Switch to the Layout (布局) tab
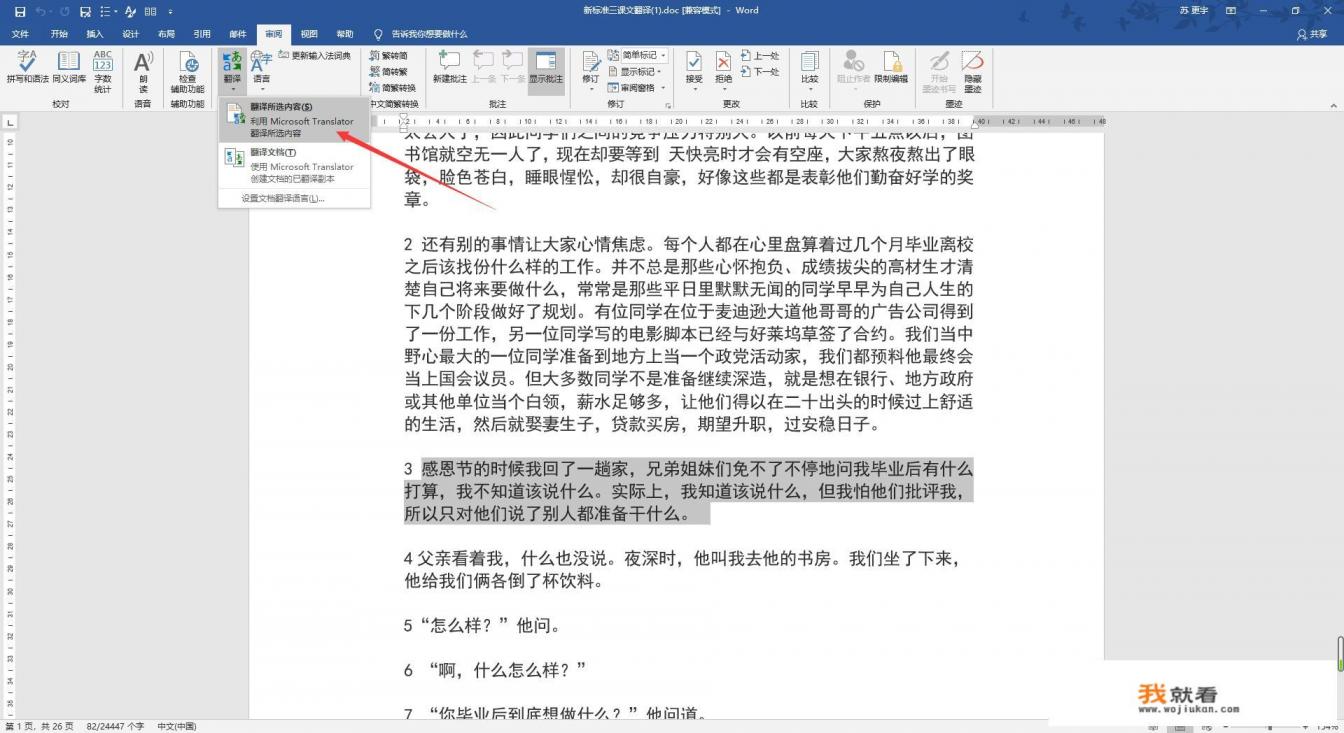This screenshot has height=733, width=1344. point(166,34)
